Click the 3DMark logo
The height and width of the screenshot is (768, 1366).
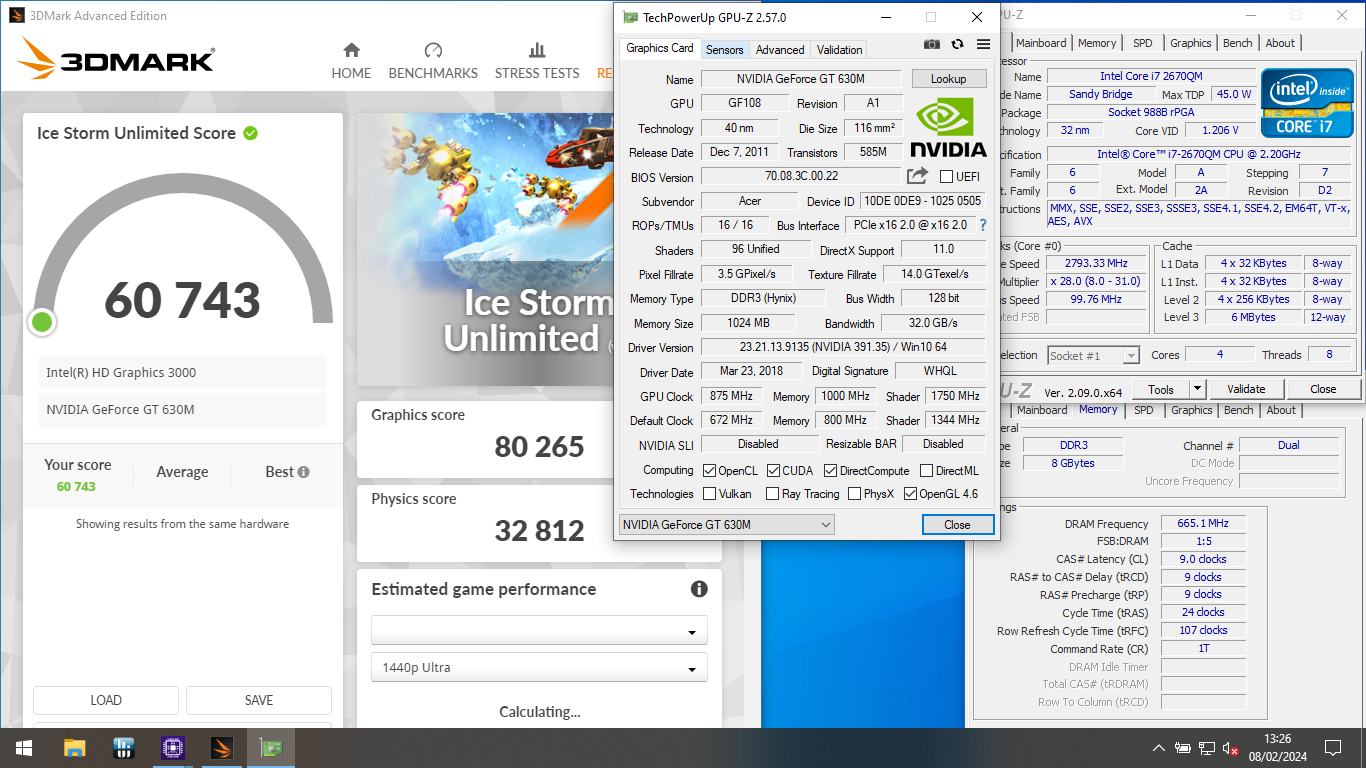coord(116,60)
